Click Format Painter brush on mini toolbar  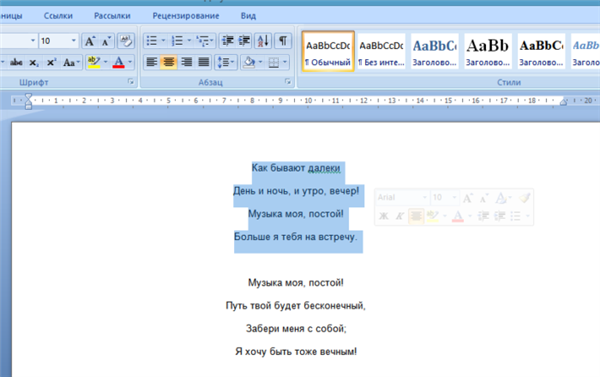(x=524, y=198)
